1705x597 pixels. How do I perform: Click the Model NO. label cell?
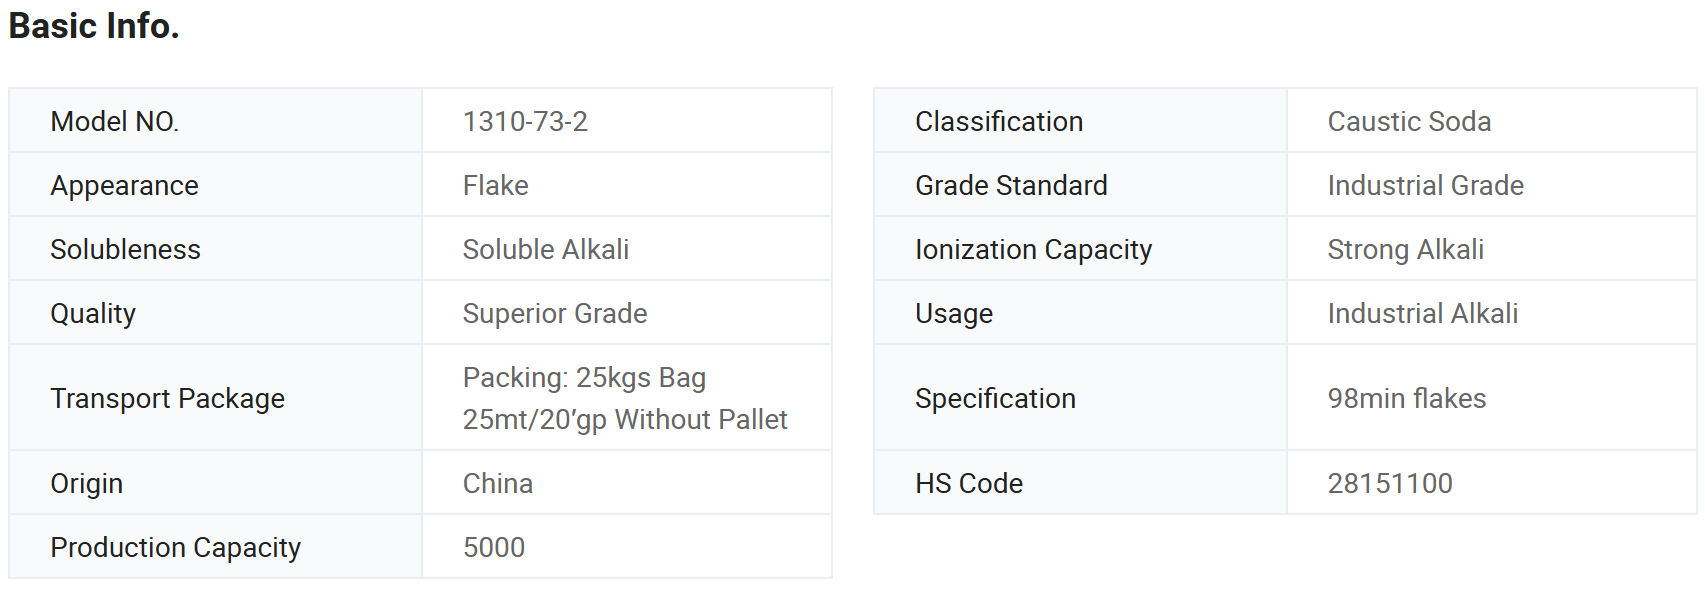[215, 121]
